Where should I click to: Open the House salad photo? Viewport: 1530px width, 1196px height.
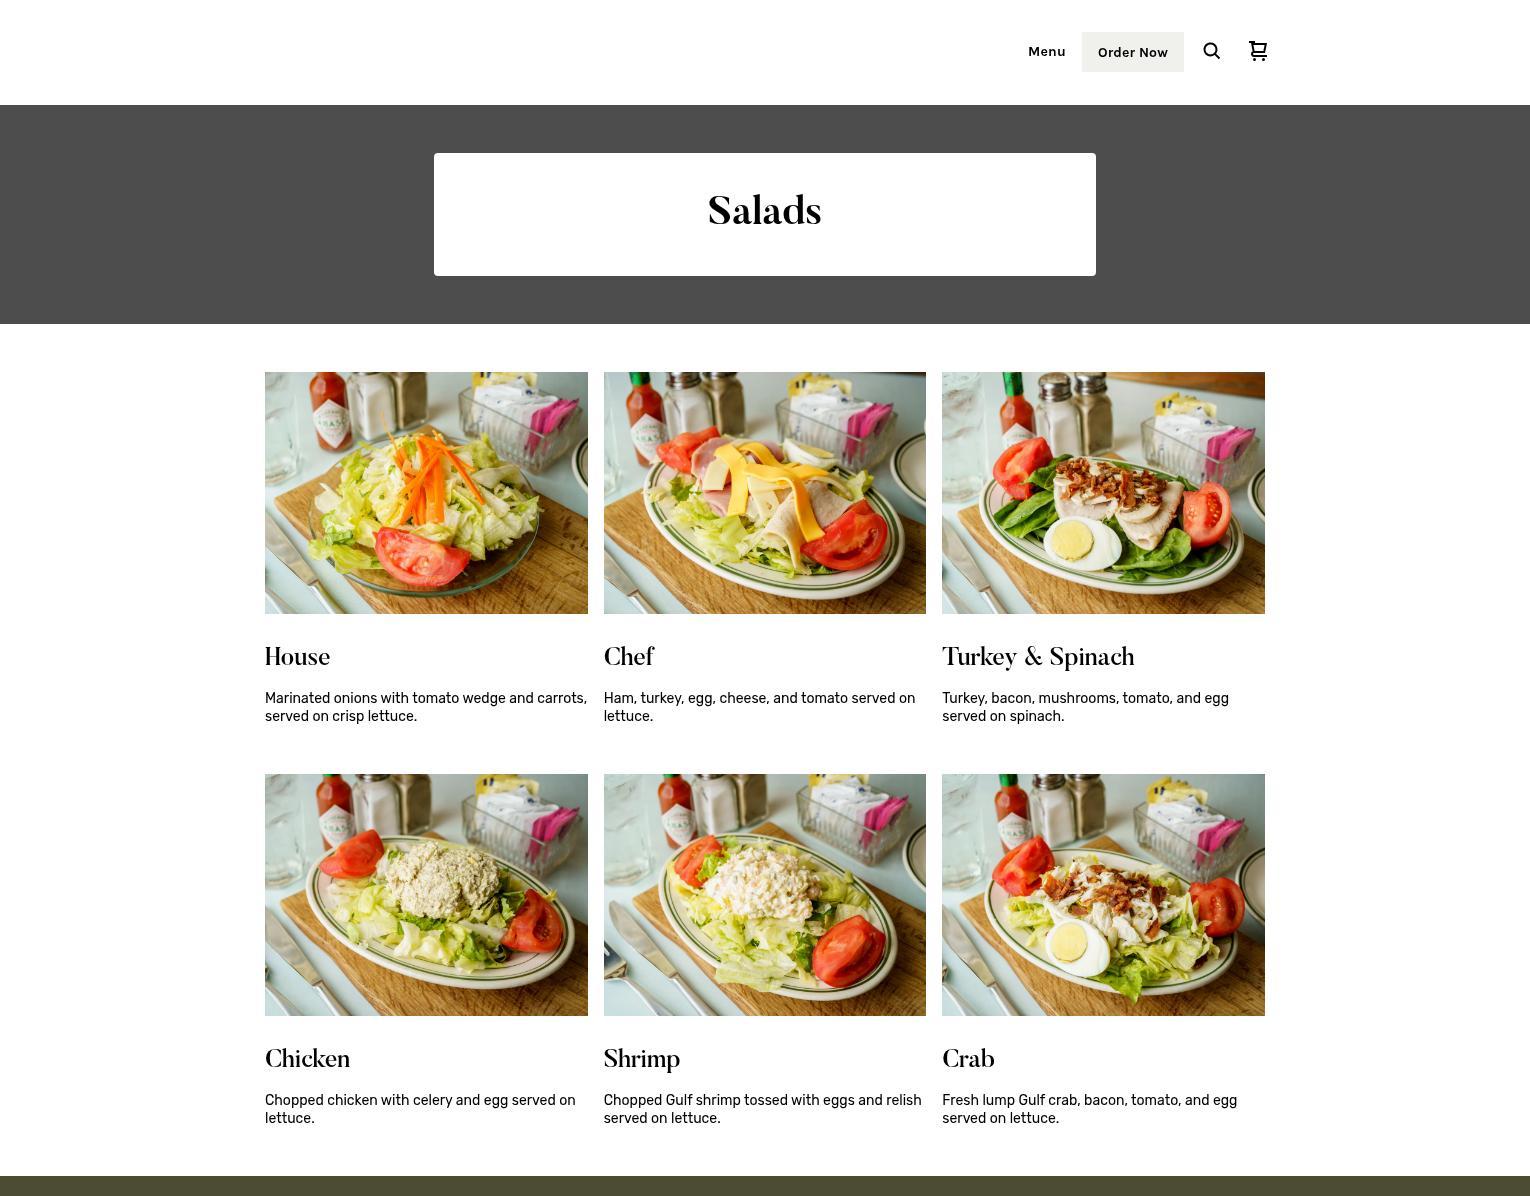[x=426, y=493]
